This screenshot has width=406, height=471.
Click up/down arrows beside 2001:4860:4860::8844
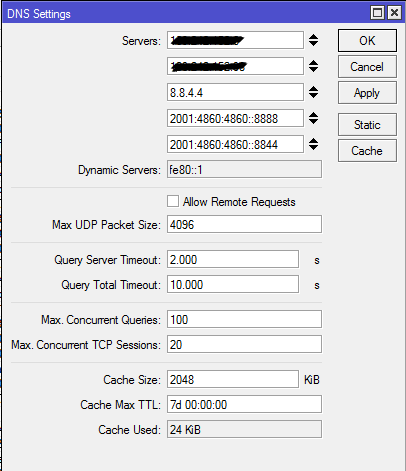click(x=313, y=144)
